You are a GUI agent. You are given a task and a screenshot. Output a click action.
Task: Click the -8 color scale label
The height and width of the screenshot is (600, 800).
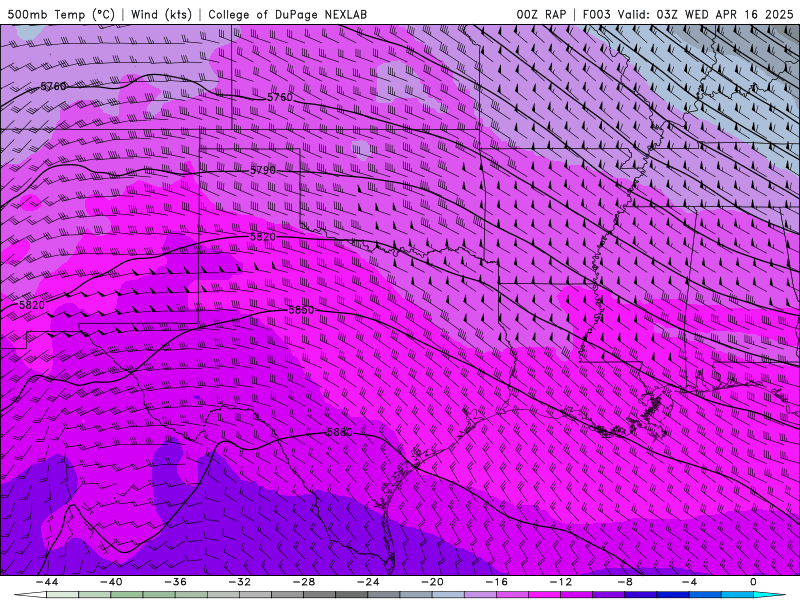coord(626,582)
